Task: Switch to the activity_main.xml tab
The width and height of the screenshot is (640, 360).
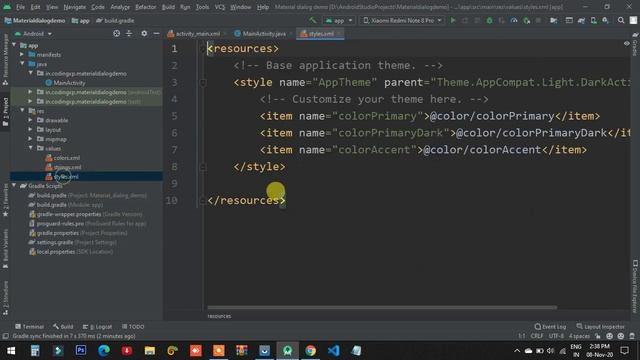Action: (198, 34)
